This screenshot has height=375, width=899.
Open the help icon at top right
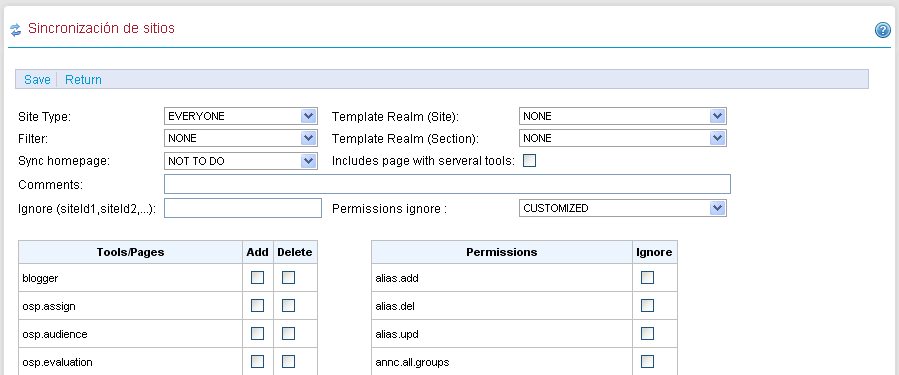click(882, 30)
